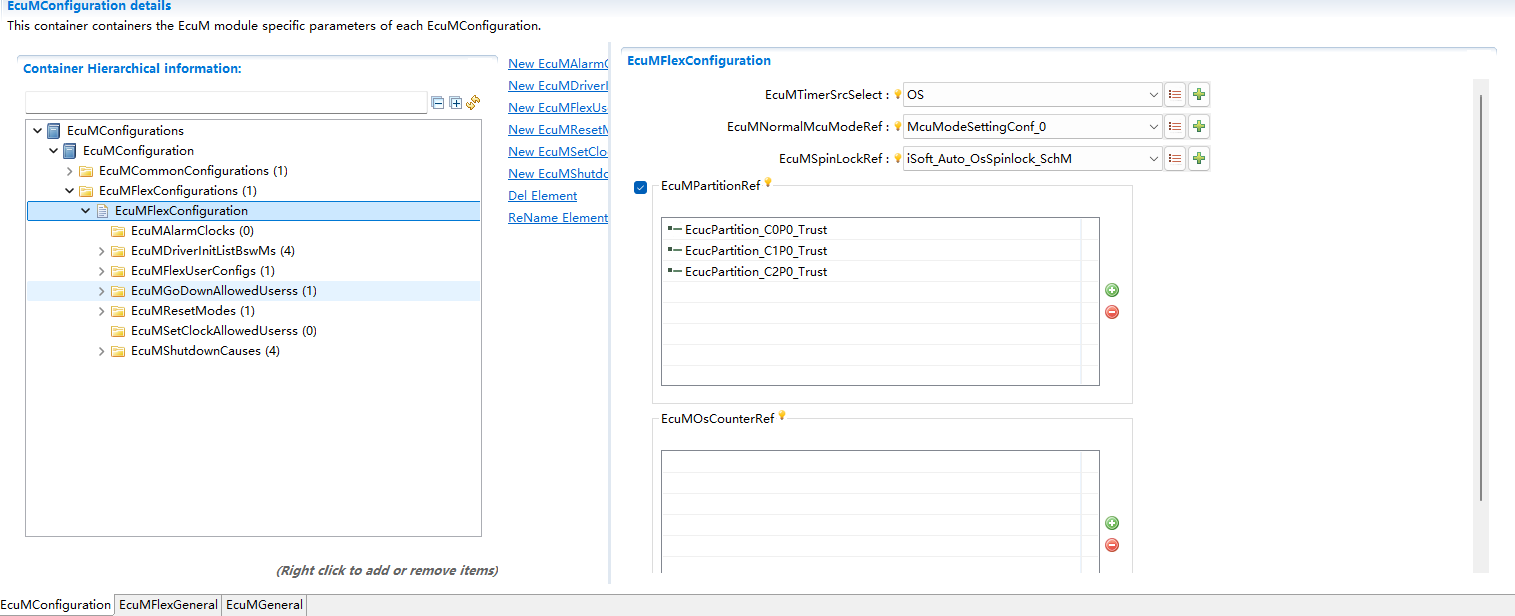Switch to the EcuMFlexGeneral tab
Screen dimensions: 1515x616
click(x=168, y=605)
